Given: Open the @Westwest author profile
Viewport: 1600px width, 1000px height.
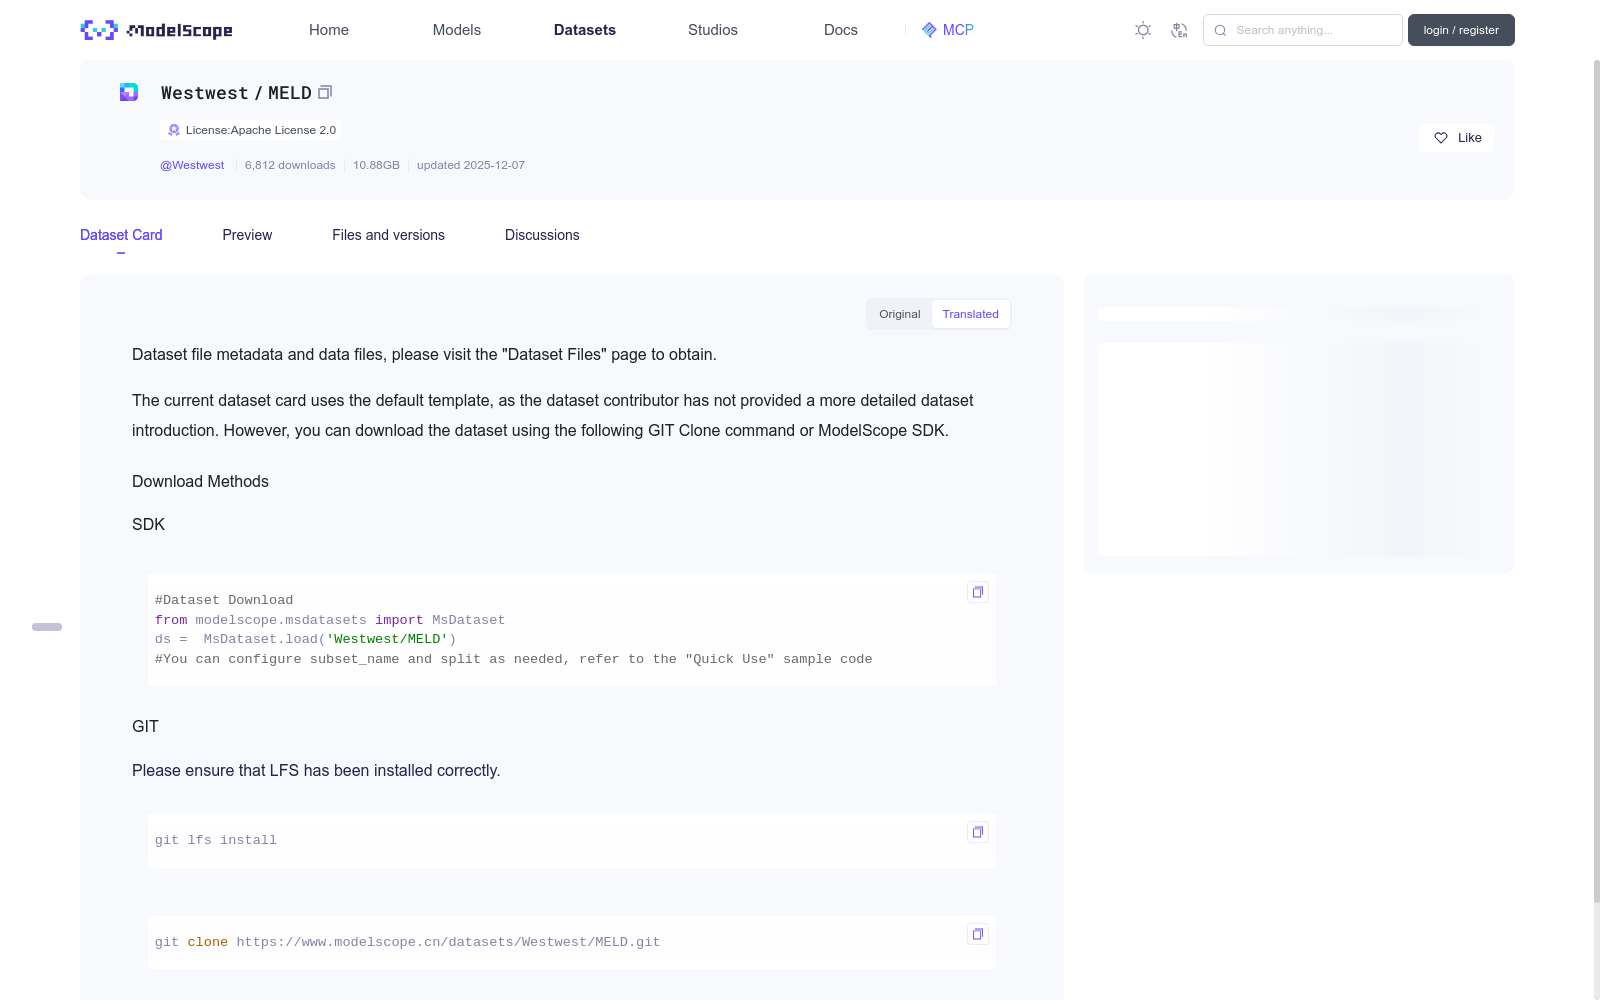Looking at the screenshot, I should pos(192,165).
